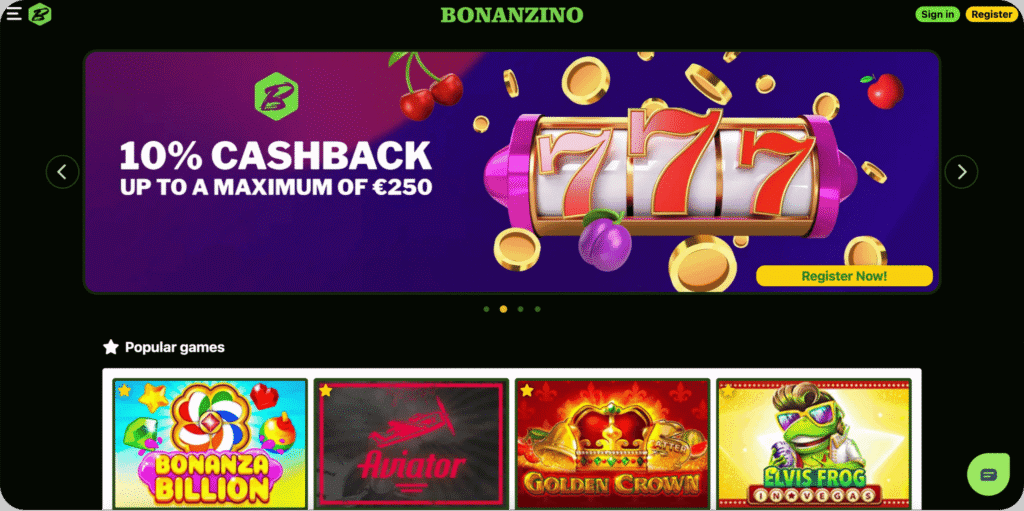The height and width of the screenshot is (511, 1024).
Task: Open the Elvis Frog in Vegas game
Action: tap(813, 444)
